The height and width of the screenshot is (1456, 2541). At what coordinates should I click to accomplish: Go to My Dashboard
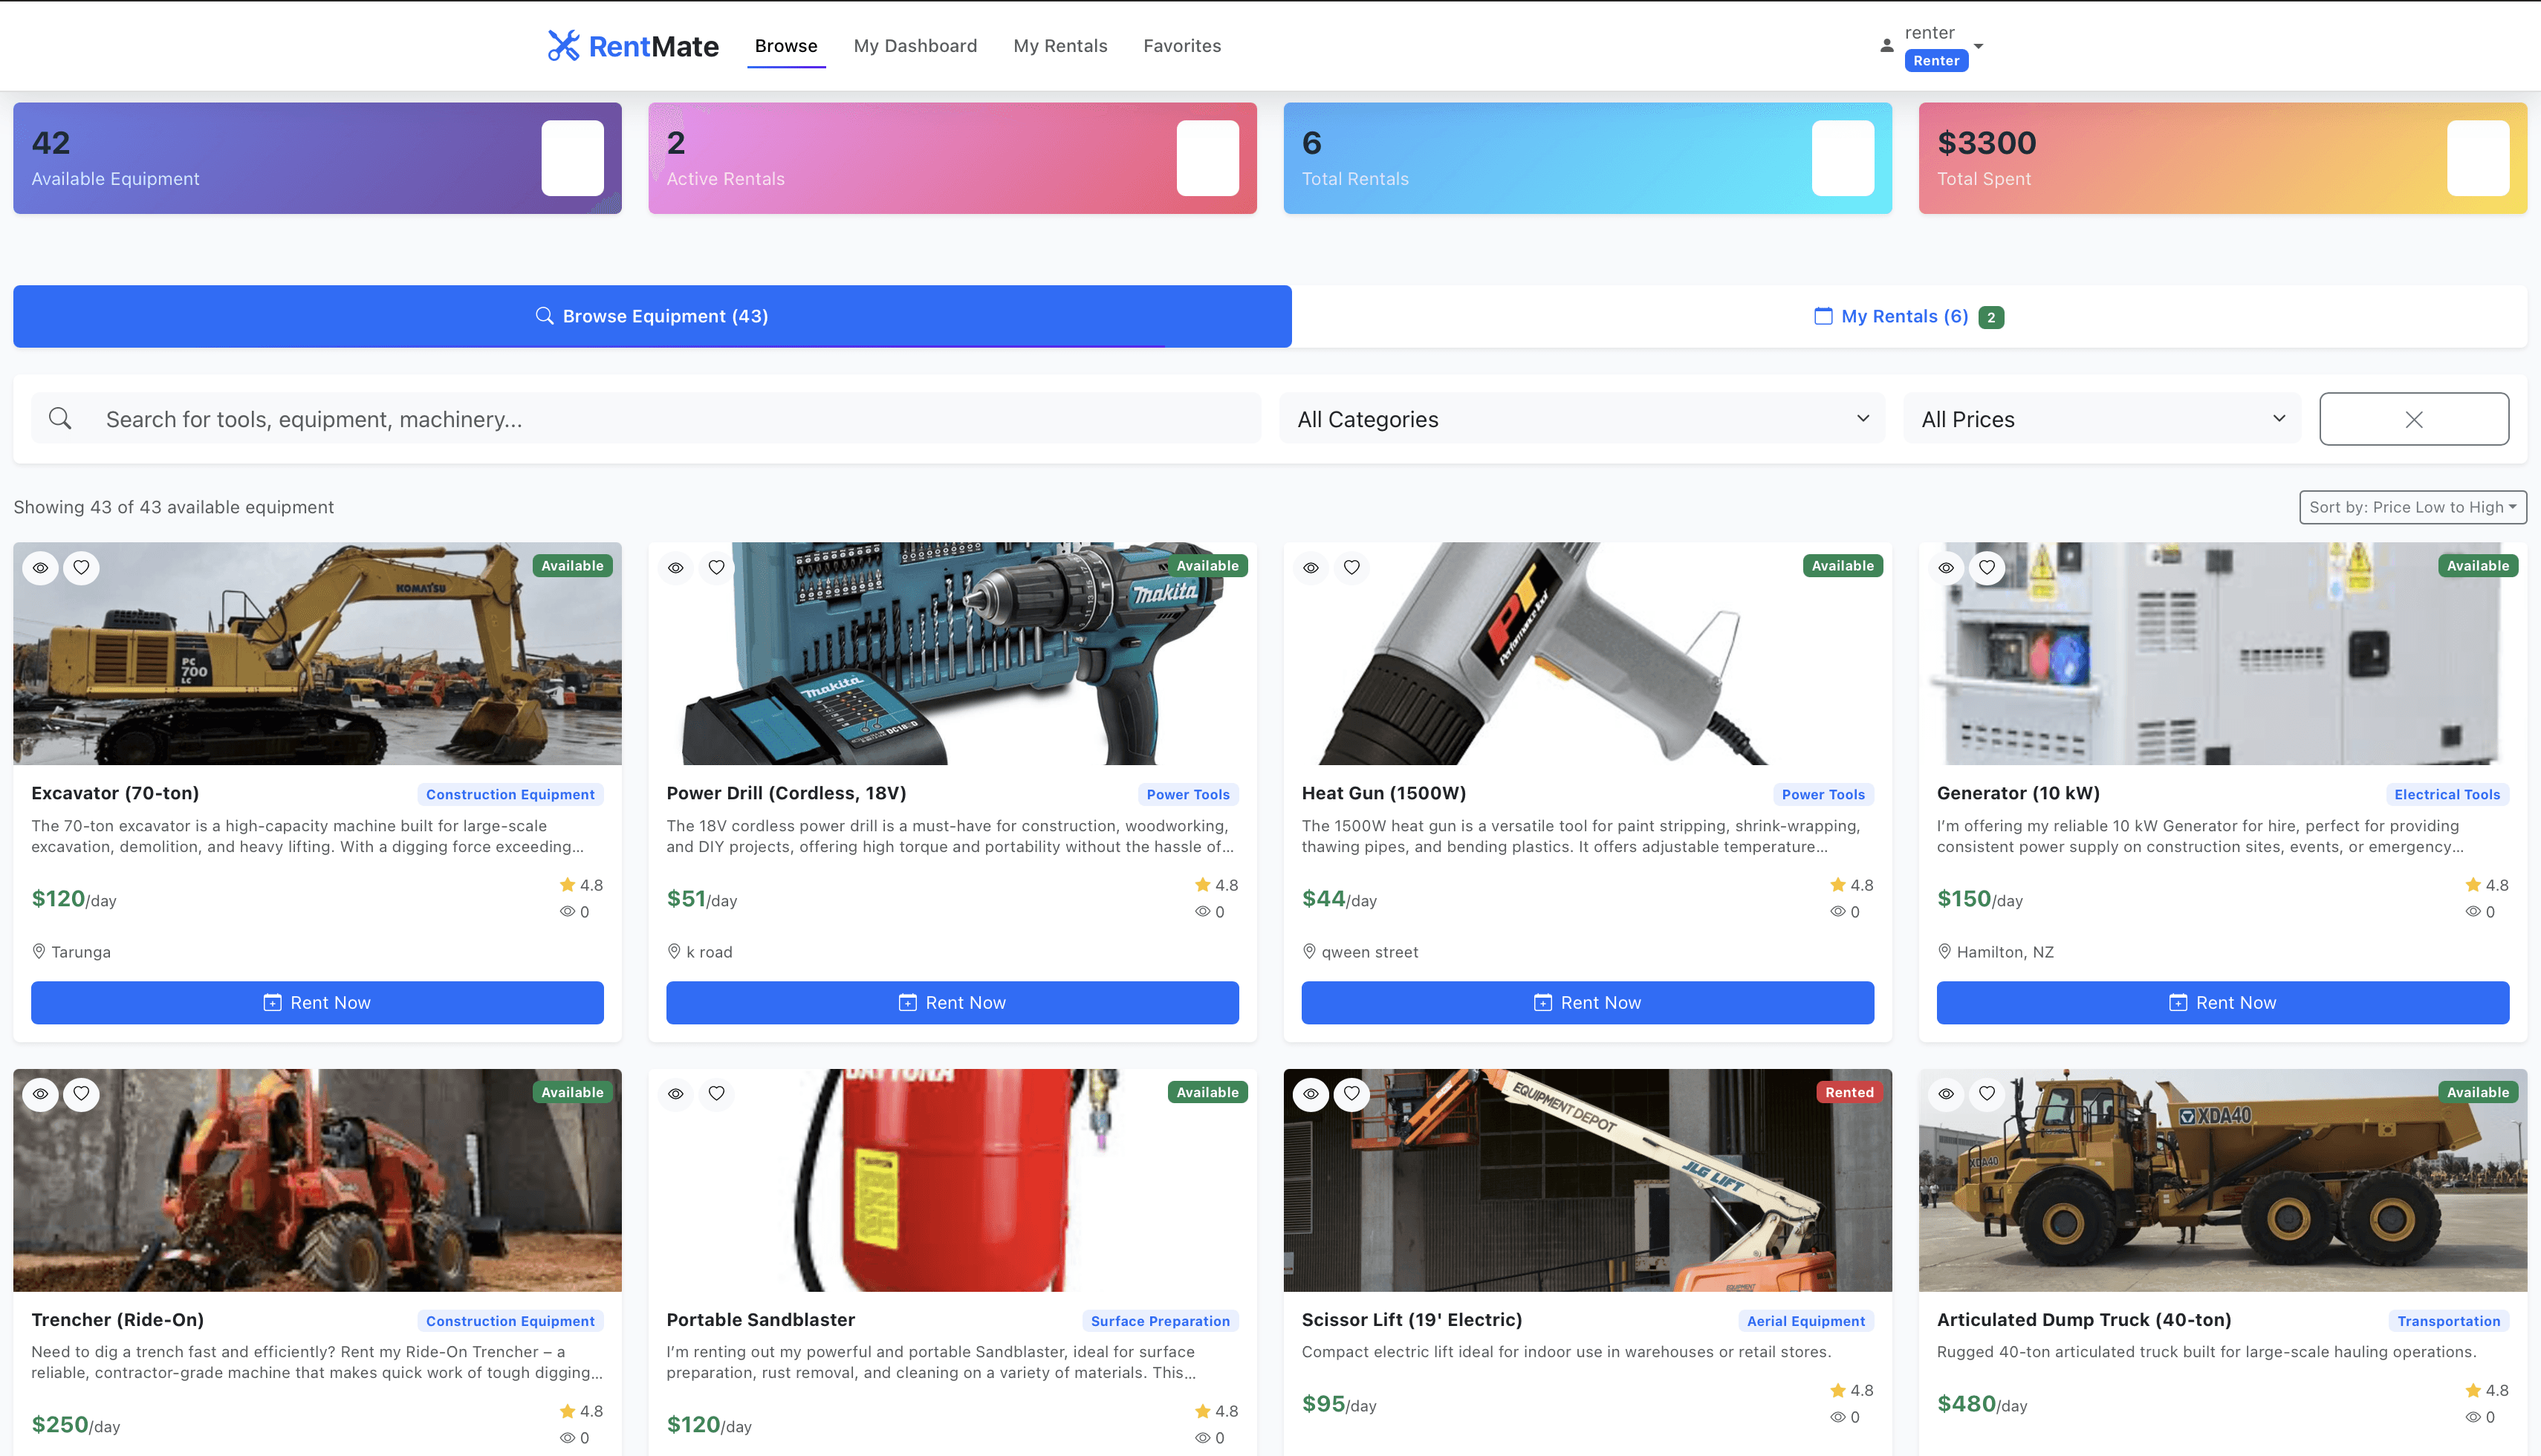[x=915, y=45]
